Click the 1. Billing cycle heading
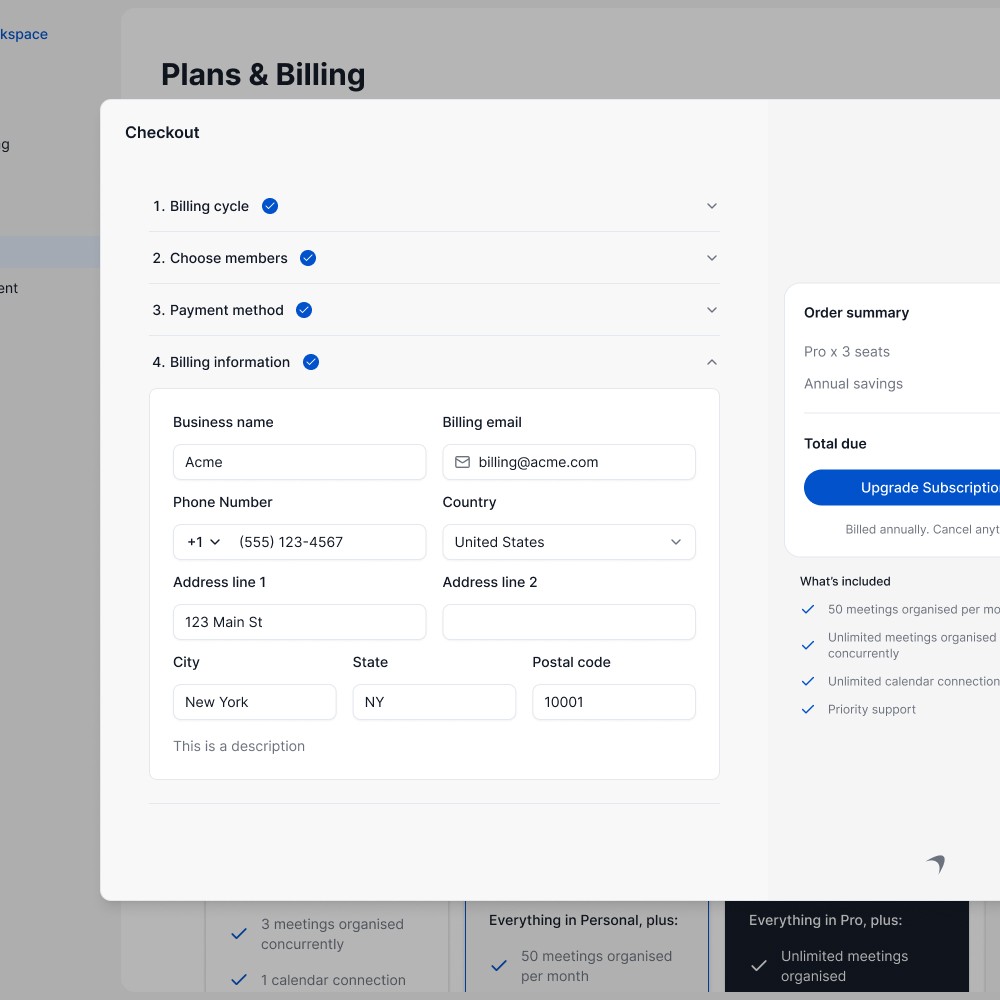1000x1000 pixels. click(200, 206)
